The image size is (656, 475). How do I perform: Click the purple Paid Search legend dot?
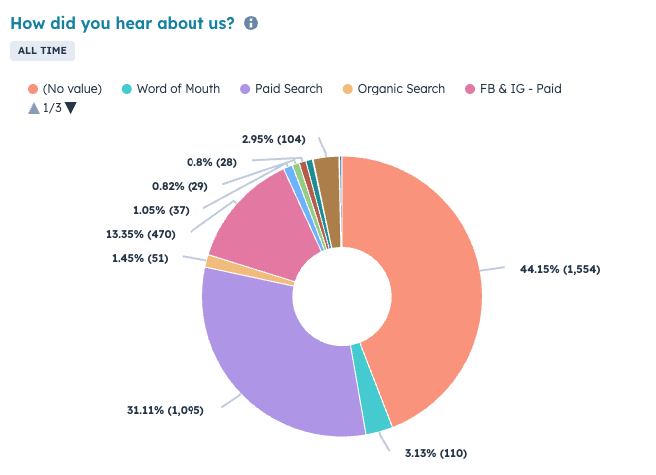click(244, 89)
